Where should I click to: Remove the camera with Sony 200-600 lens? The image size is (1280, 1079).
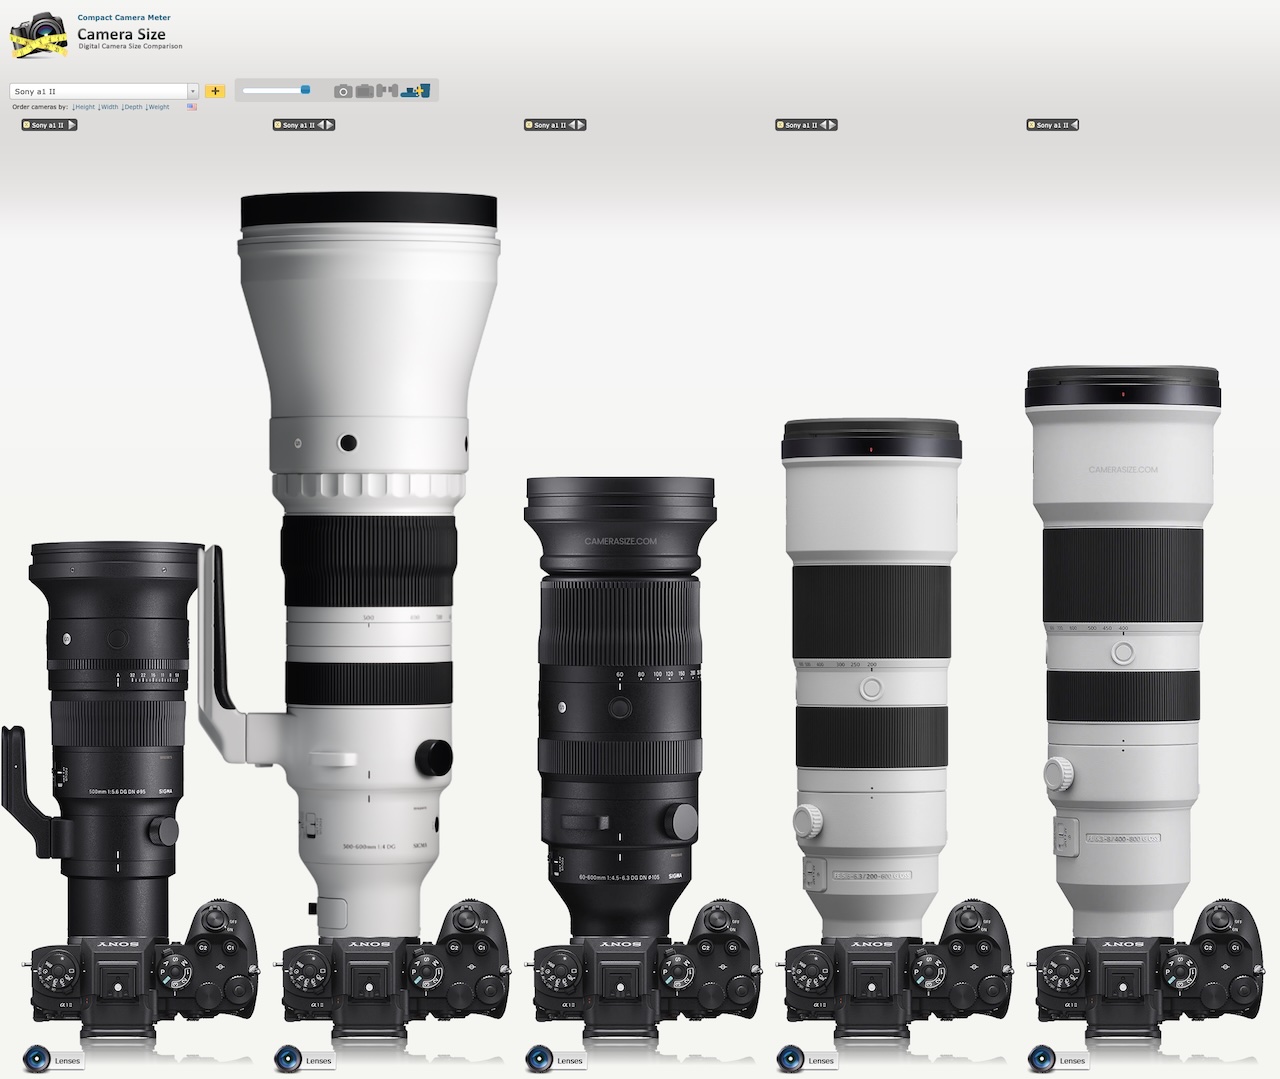click(x=780, y=125)
